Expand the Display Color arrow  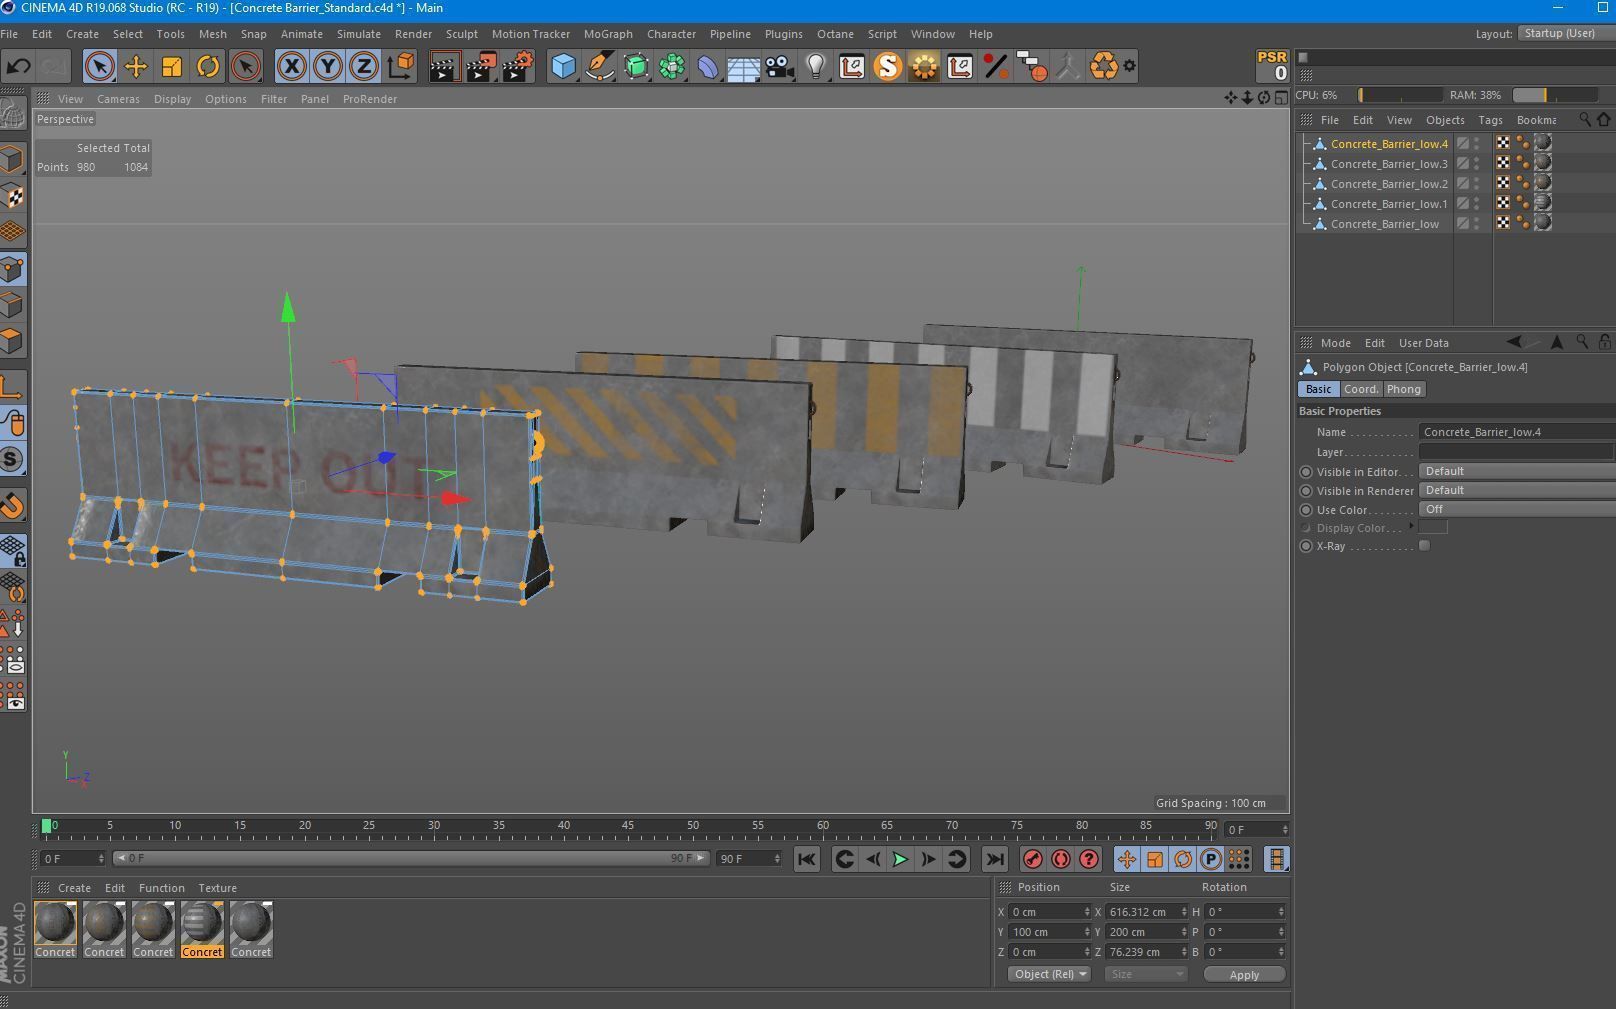(x=1411, y=527)
